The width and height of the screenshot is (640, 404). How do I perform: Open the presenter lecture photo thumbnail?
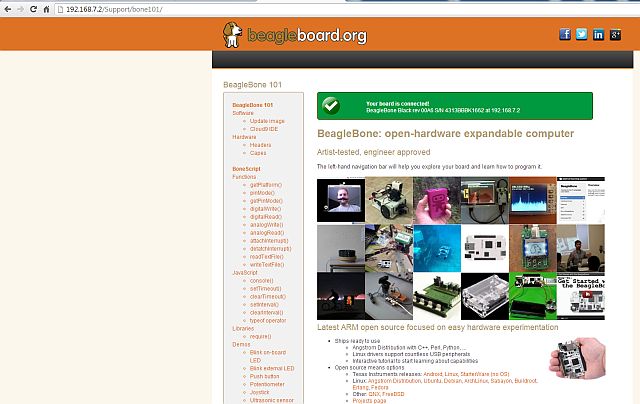click(x=581, y=248)
